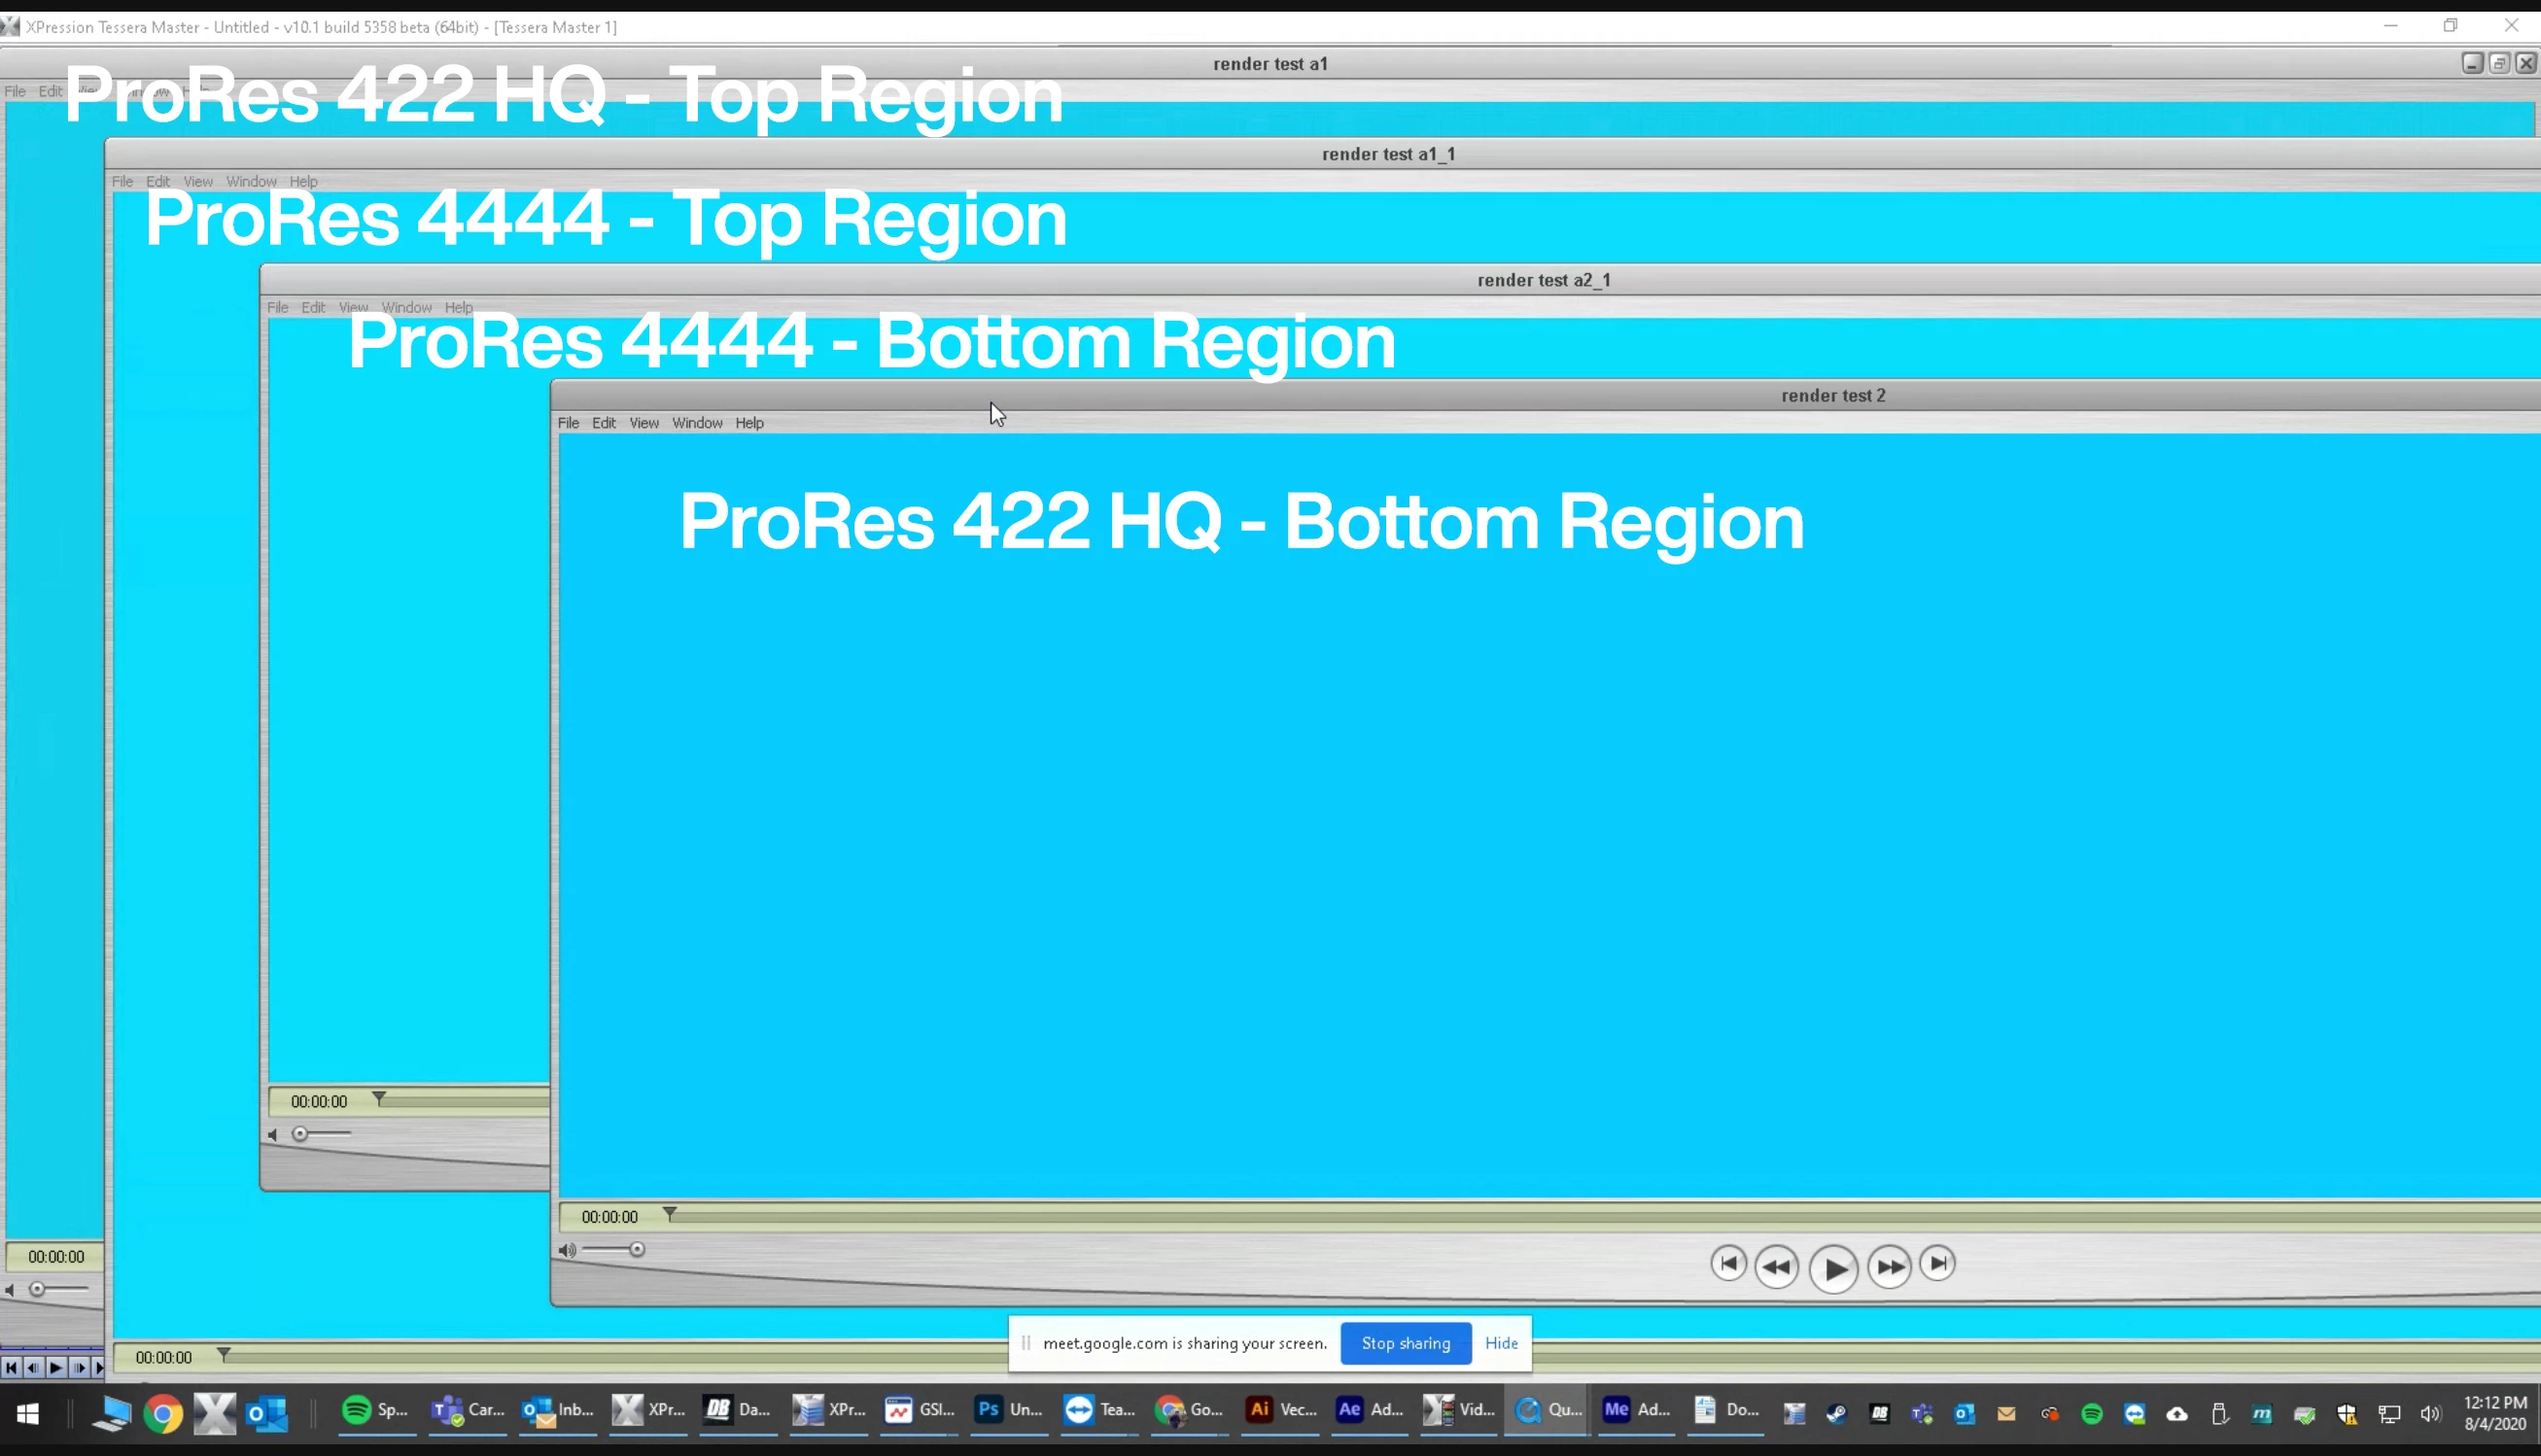The image size is (2541, 1456).
Task: Hide the screen sharing notification
Action: [x=1501, y=1343]
